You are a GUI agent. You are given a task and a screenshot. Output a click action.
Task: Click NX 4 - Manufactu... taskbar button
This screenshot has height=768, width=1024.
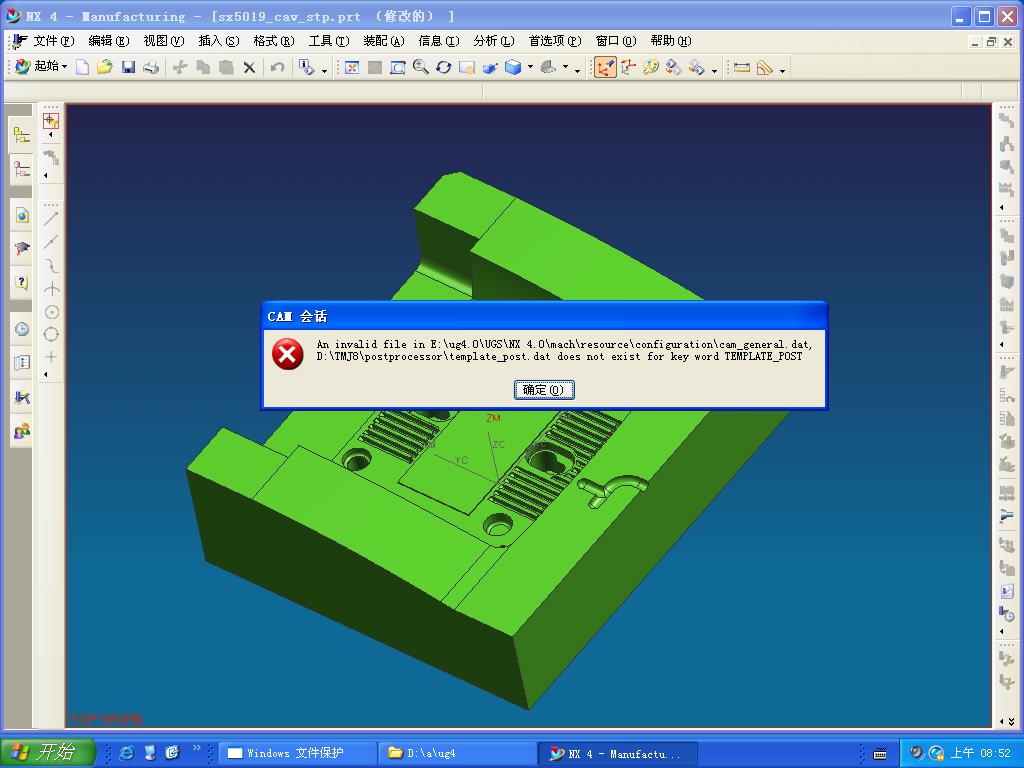[617, 753]
